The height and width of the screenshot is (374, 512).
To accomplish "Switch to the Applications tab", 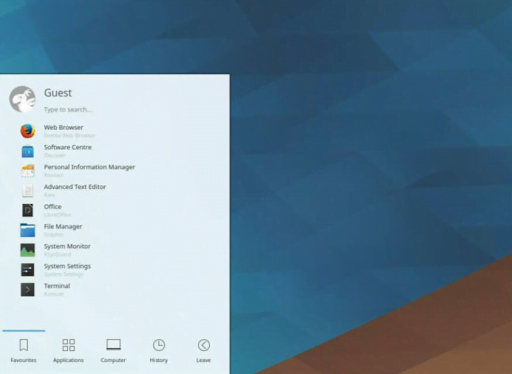I will click(68, 351).
